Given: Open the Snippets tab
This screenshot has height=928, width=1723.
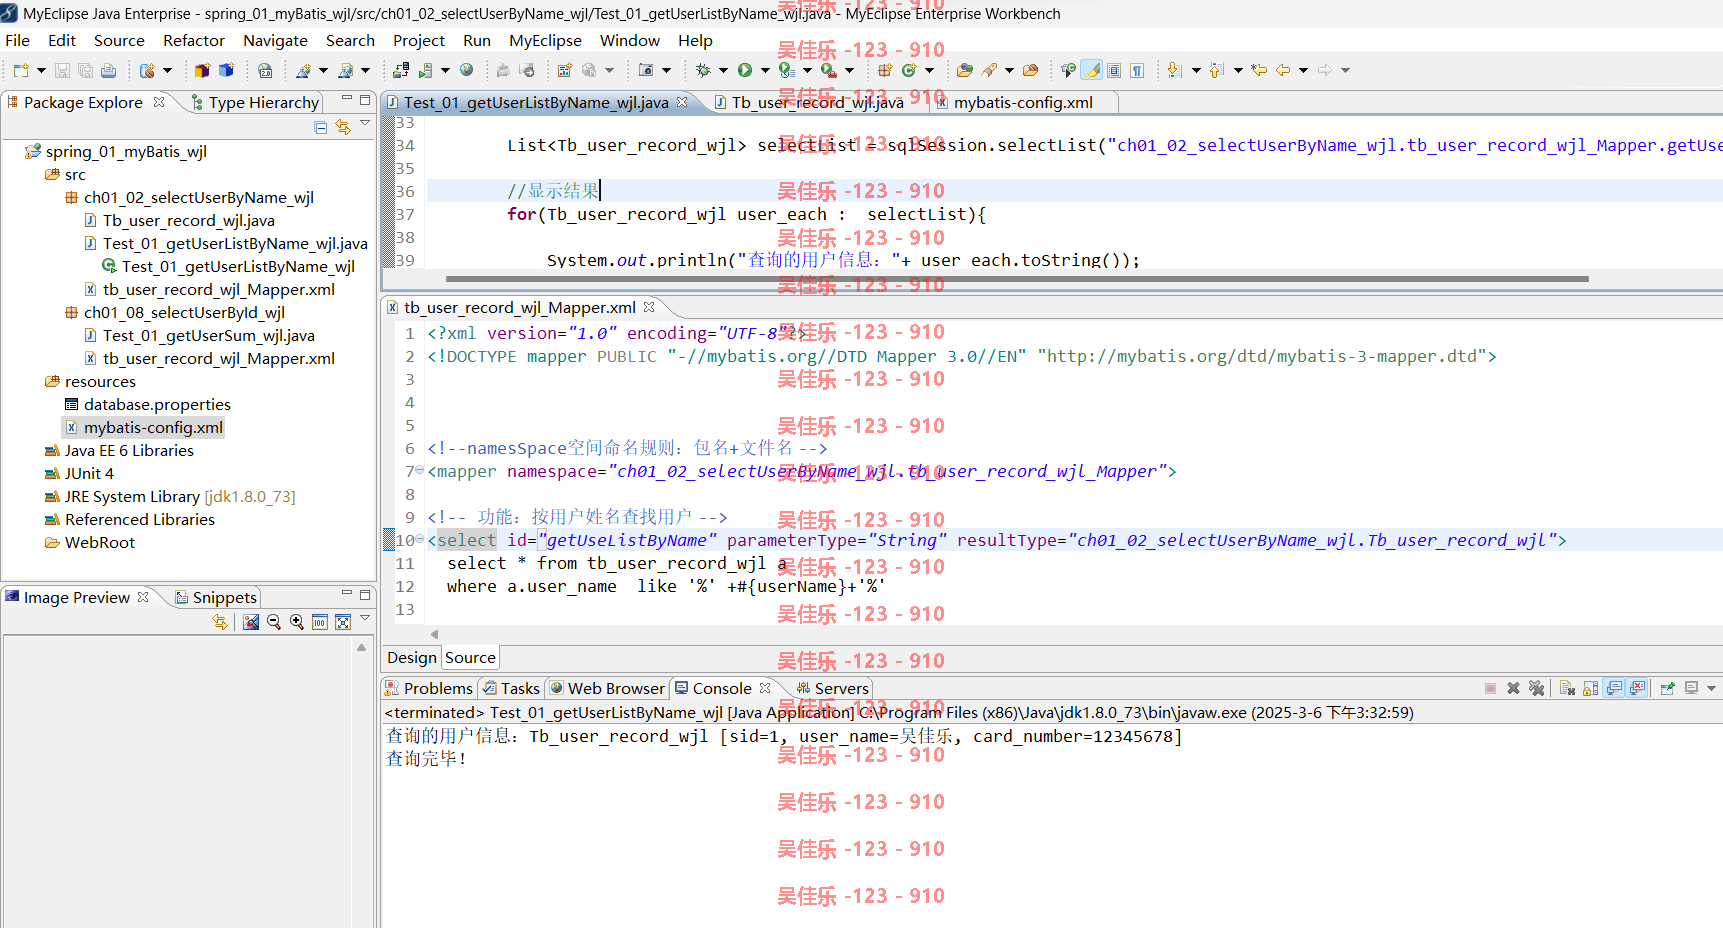Looking at the screenshot, I should (x=216, y=597).
